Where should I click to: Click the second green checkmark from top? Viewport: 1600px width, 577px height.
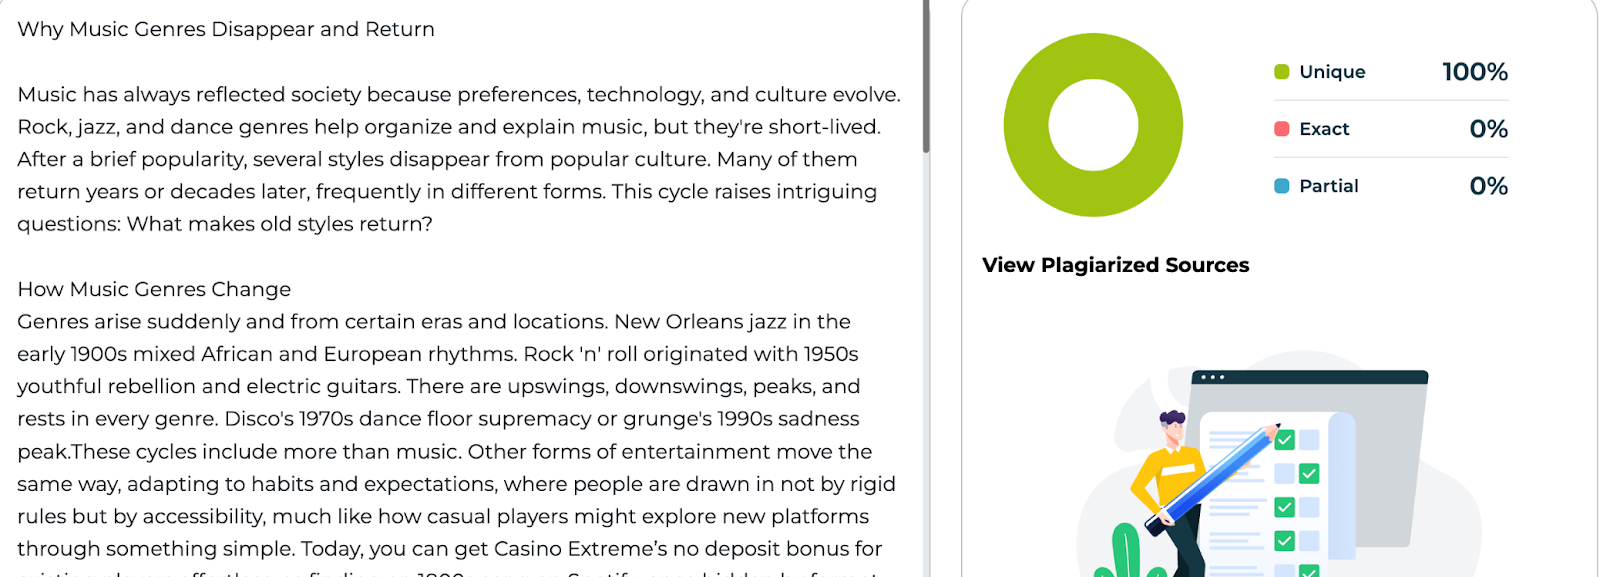click(1308, 473)
